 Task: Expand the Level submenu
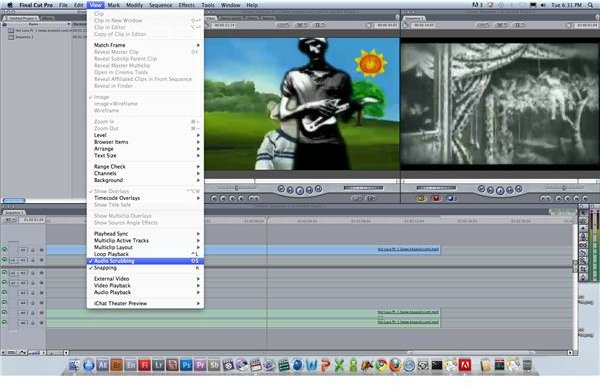145,135
